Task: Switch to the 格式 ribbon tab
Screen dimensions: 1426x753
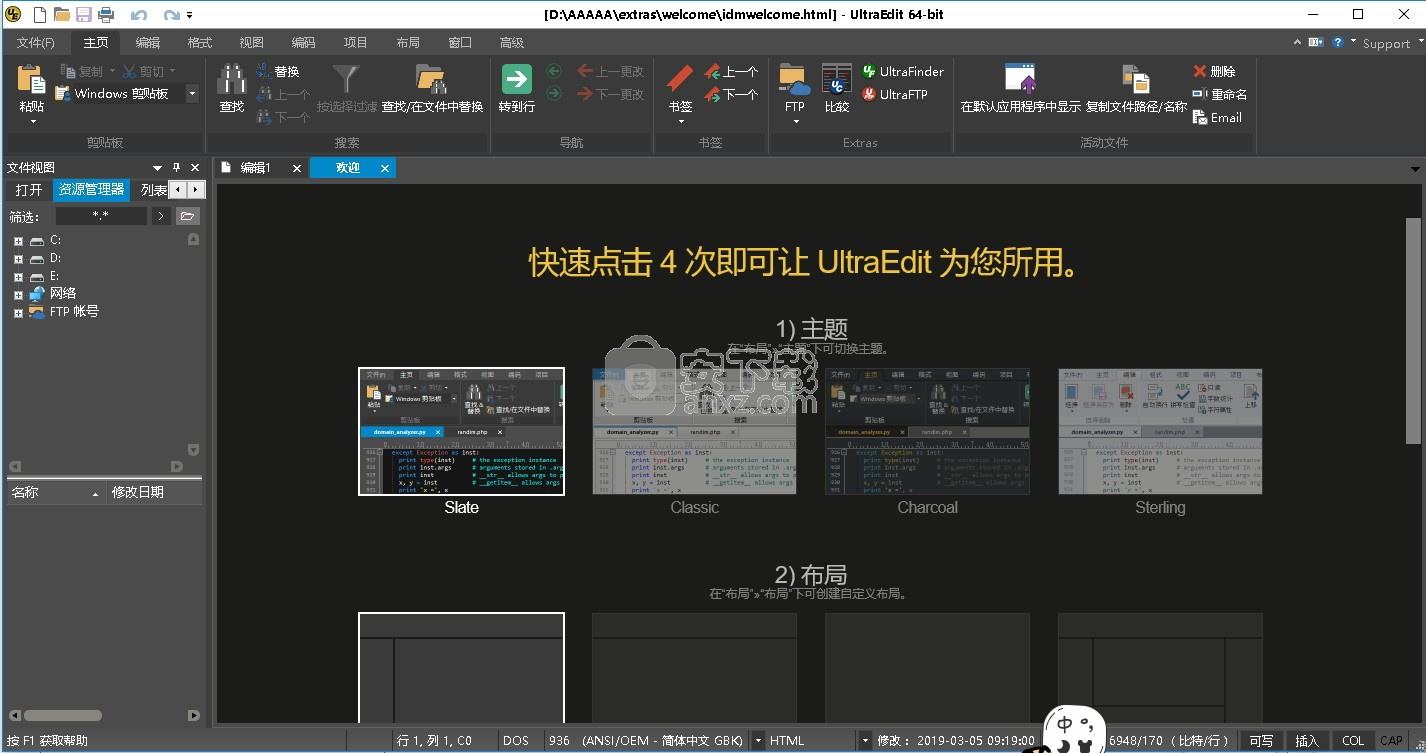Action: pyautogui.click(x=200, y=43)
